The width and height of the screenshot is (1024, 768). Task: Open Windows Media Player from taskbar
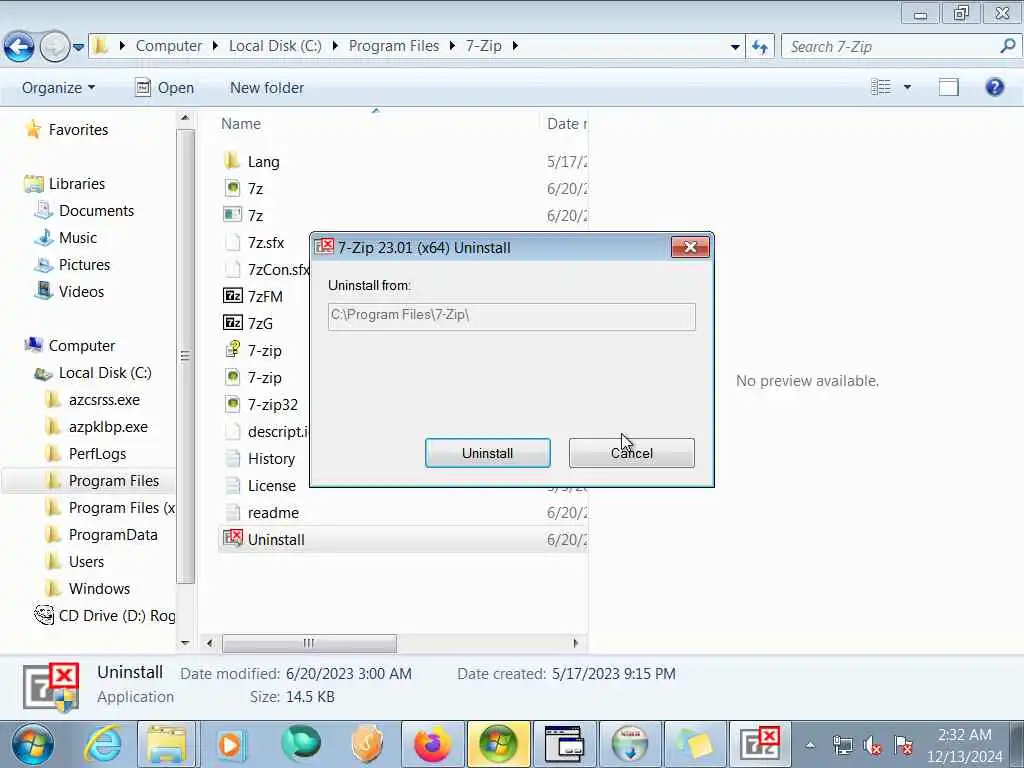(230, 744)
